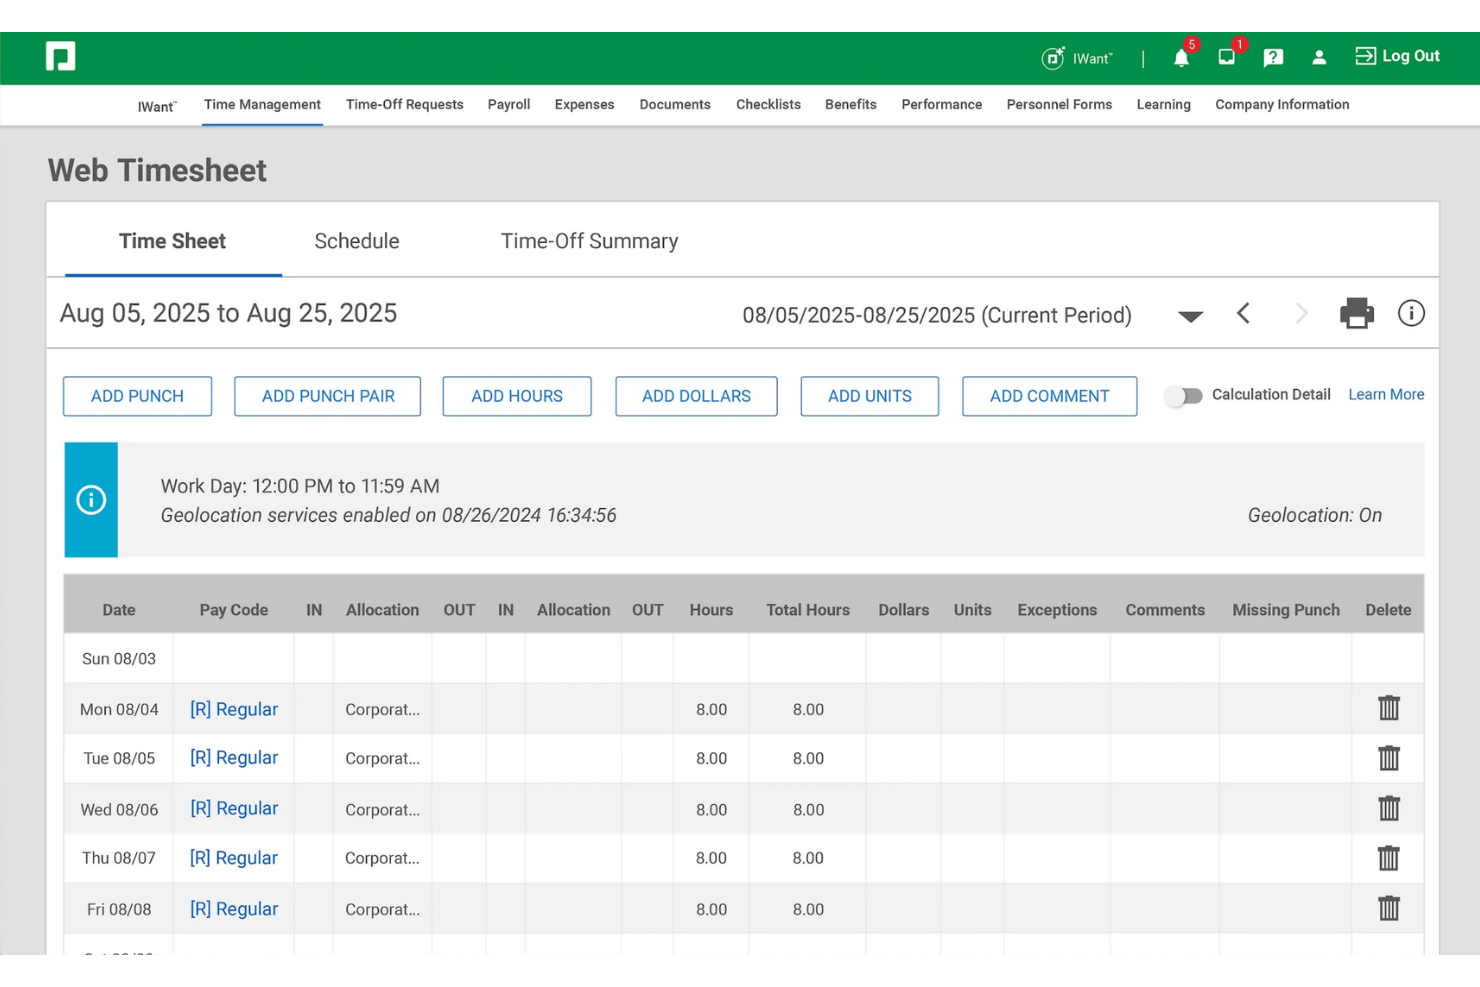This screenshot has width=1480, height=987.
Task: Open the Company Information menu
Action: [x=1282, y=104]
